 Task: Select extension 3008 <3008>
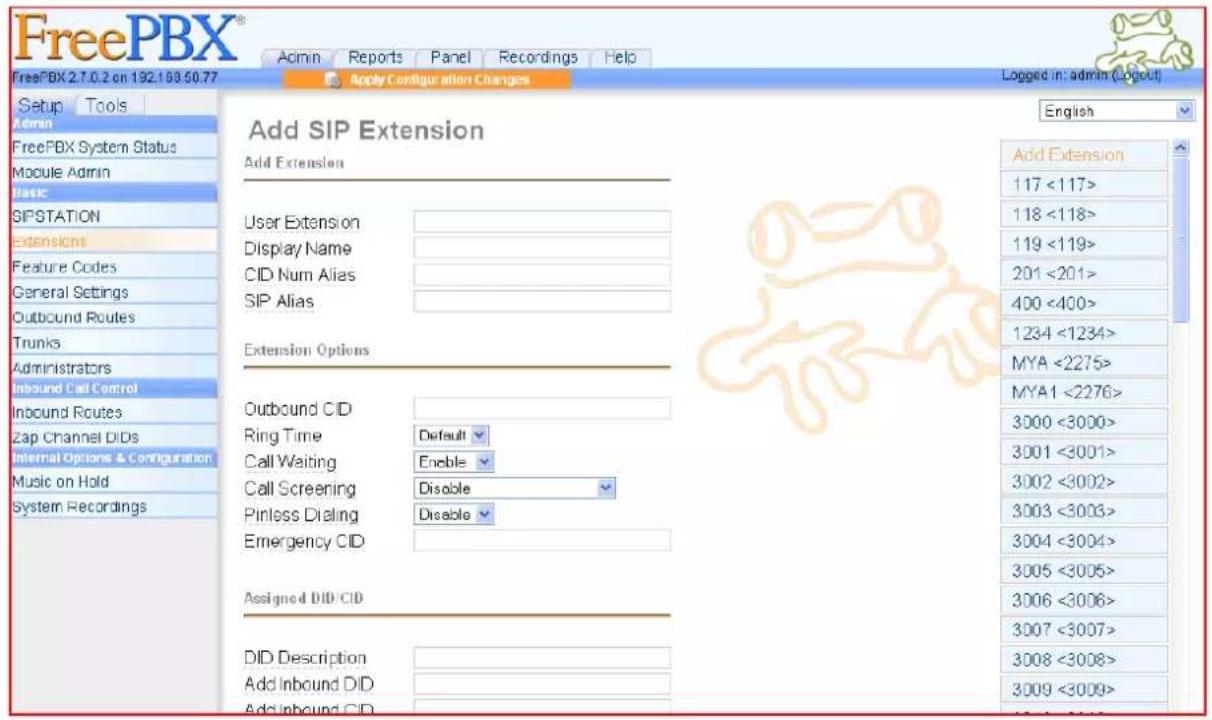tap(1083, 659)
